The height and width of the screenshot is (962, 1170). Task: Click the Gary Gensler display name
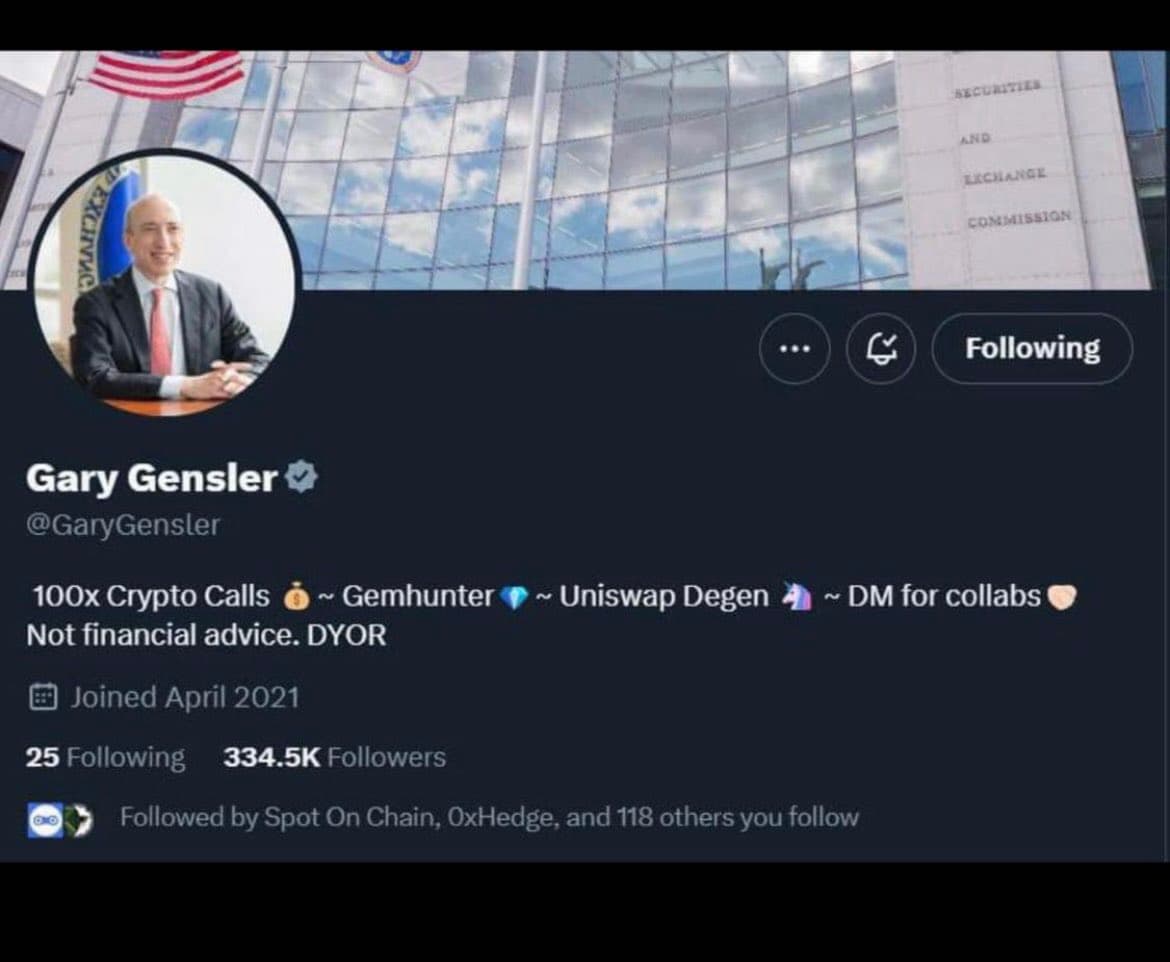pos(152,478)
